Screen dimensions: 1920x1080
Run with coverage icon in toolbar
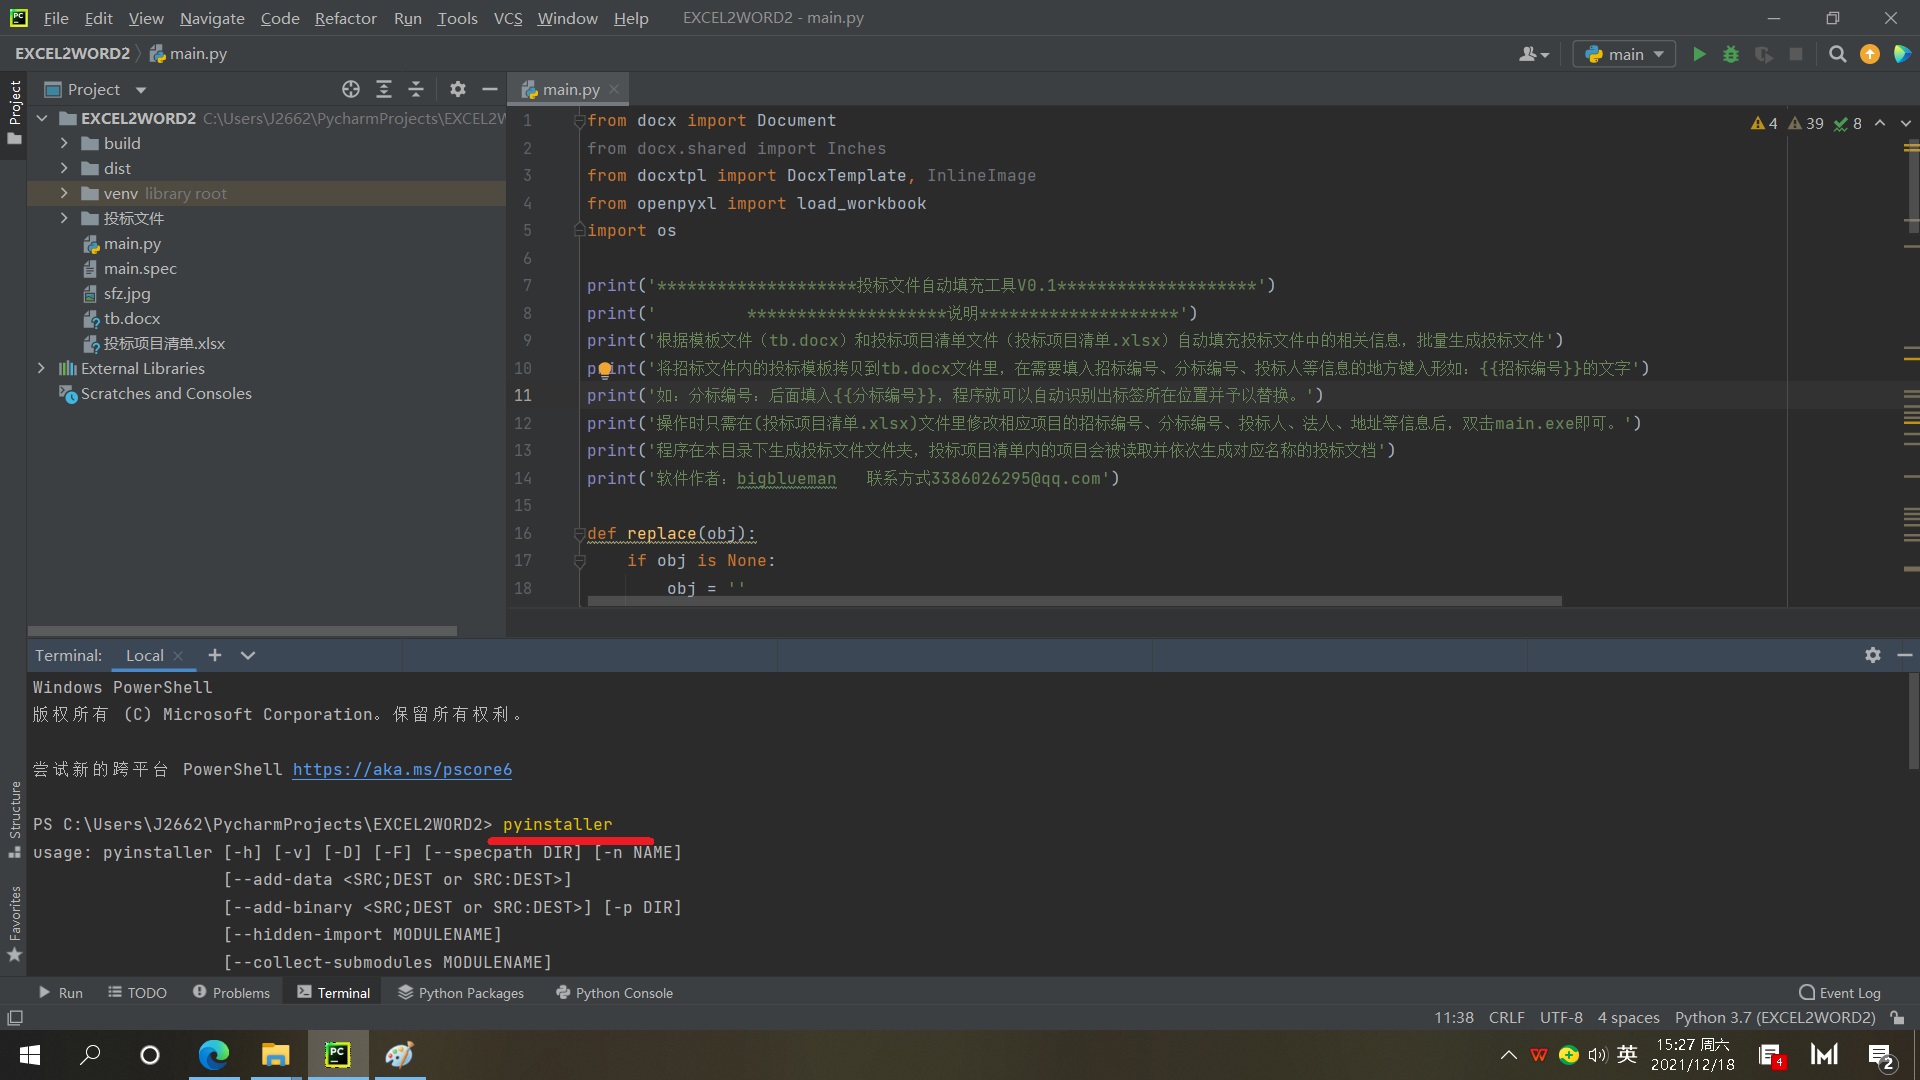tap(1764, 54)
